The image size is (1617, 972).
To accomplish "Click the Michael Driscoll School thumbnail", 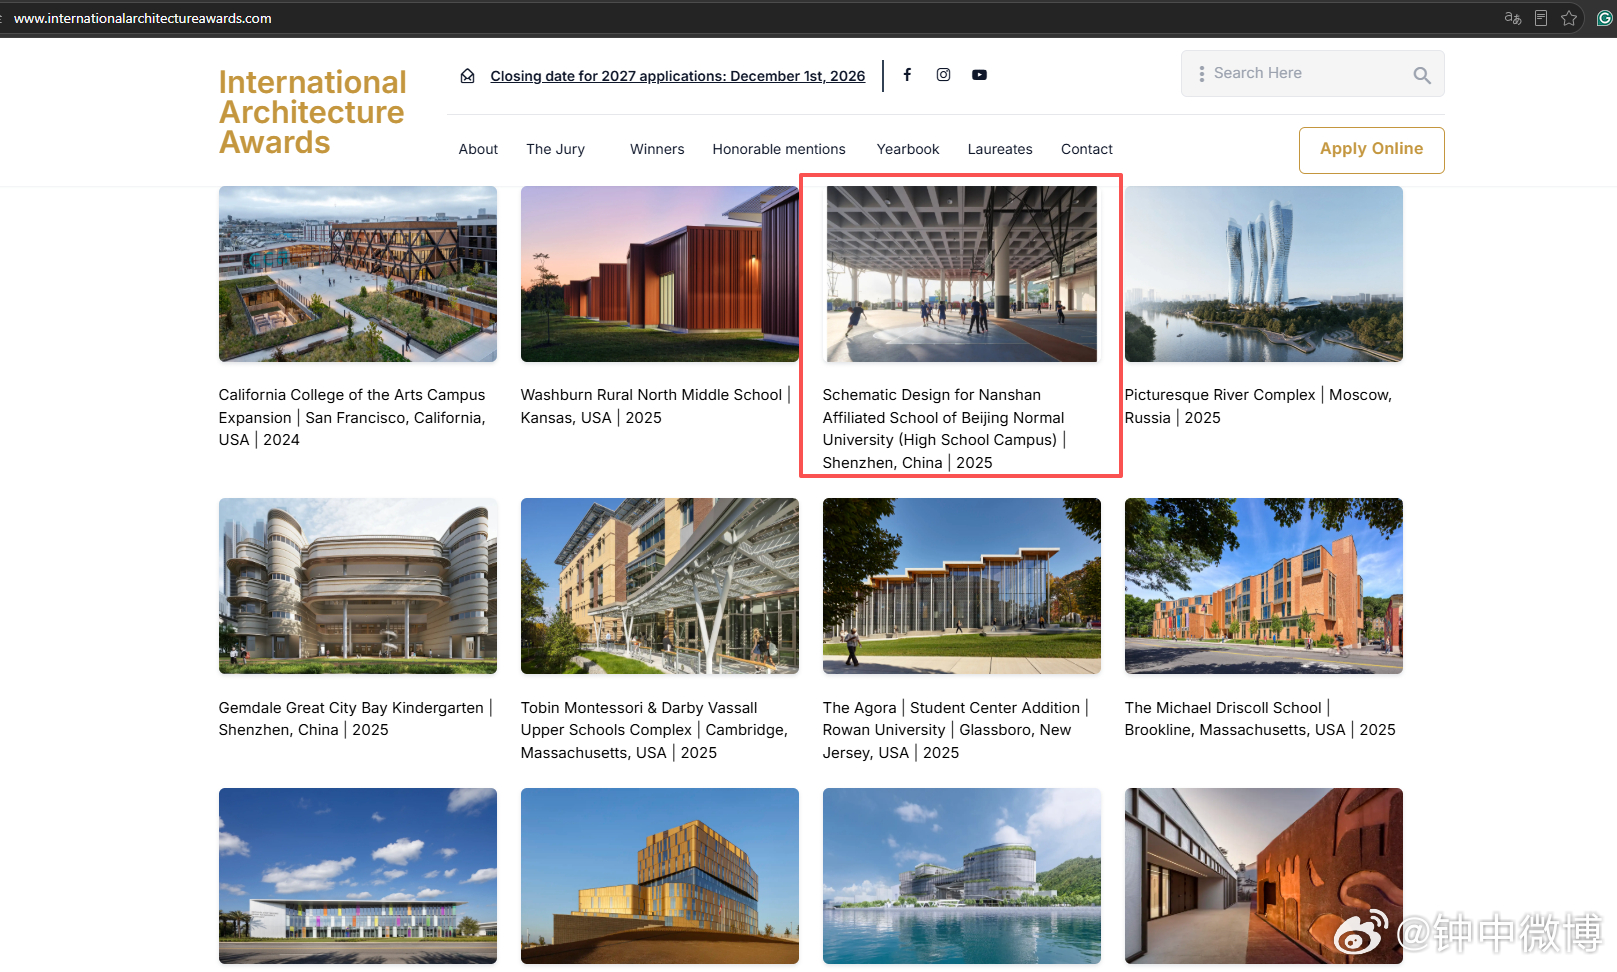I will click(1264, 586).
